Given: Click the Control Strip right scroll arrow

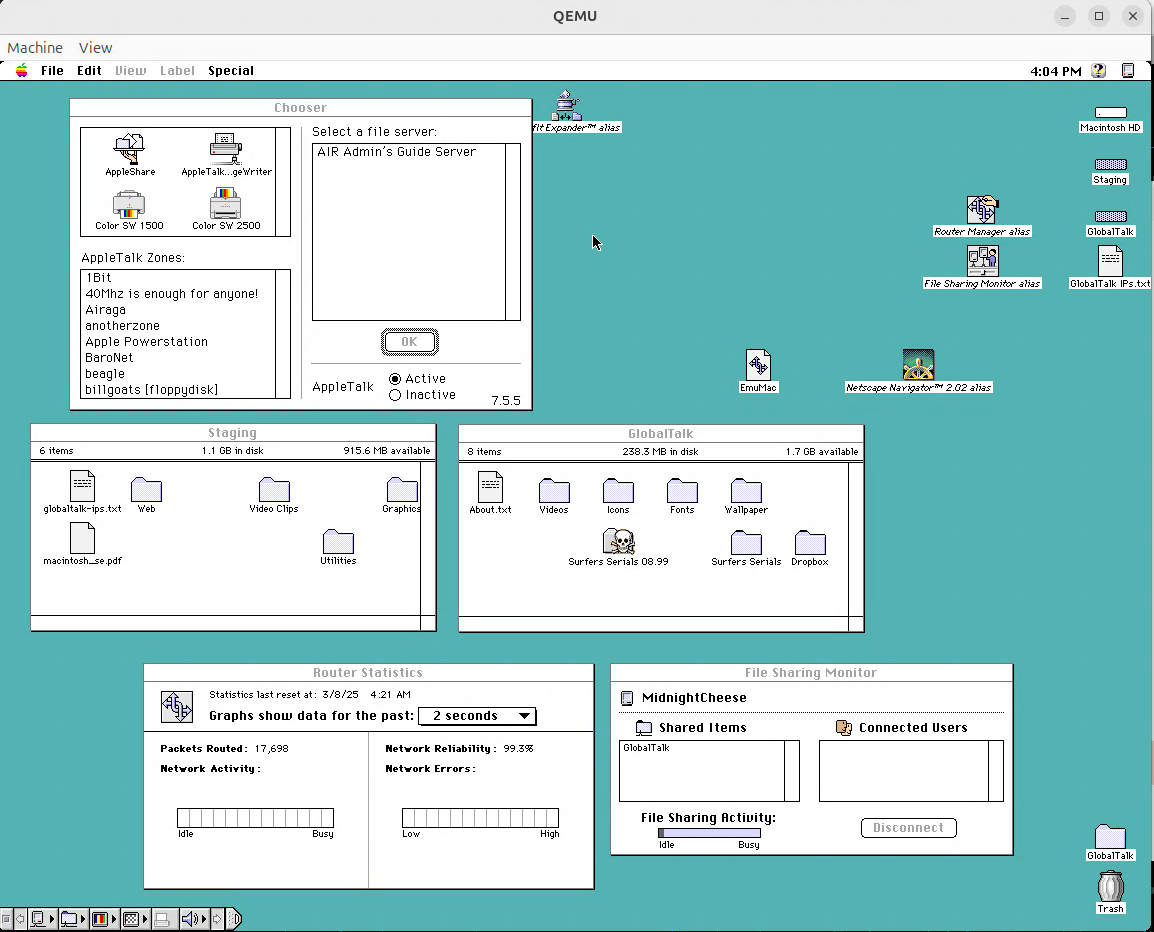Looking at the screenshot, I should 217,919.
